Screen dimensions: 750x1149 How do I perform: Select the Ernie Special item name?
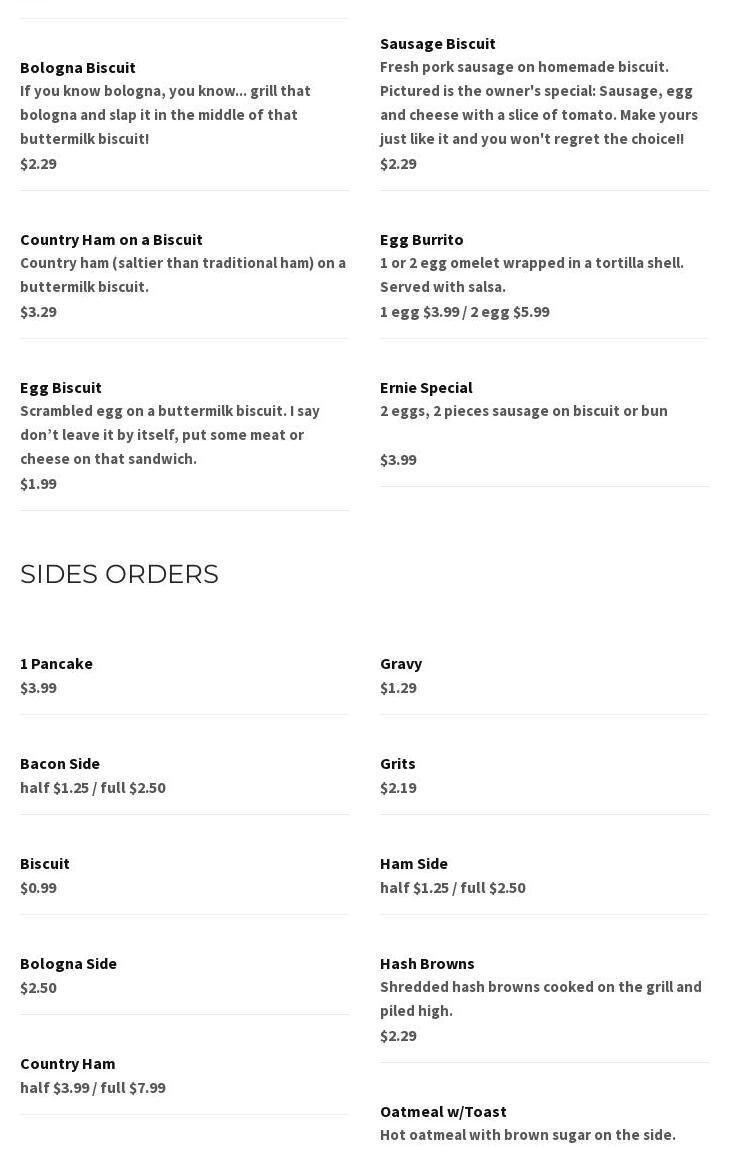426,387
